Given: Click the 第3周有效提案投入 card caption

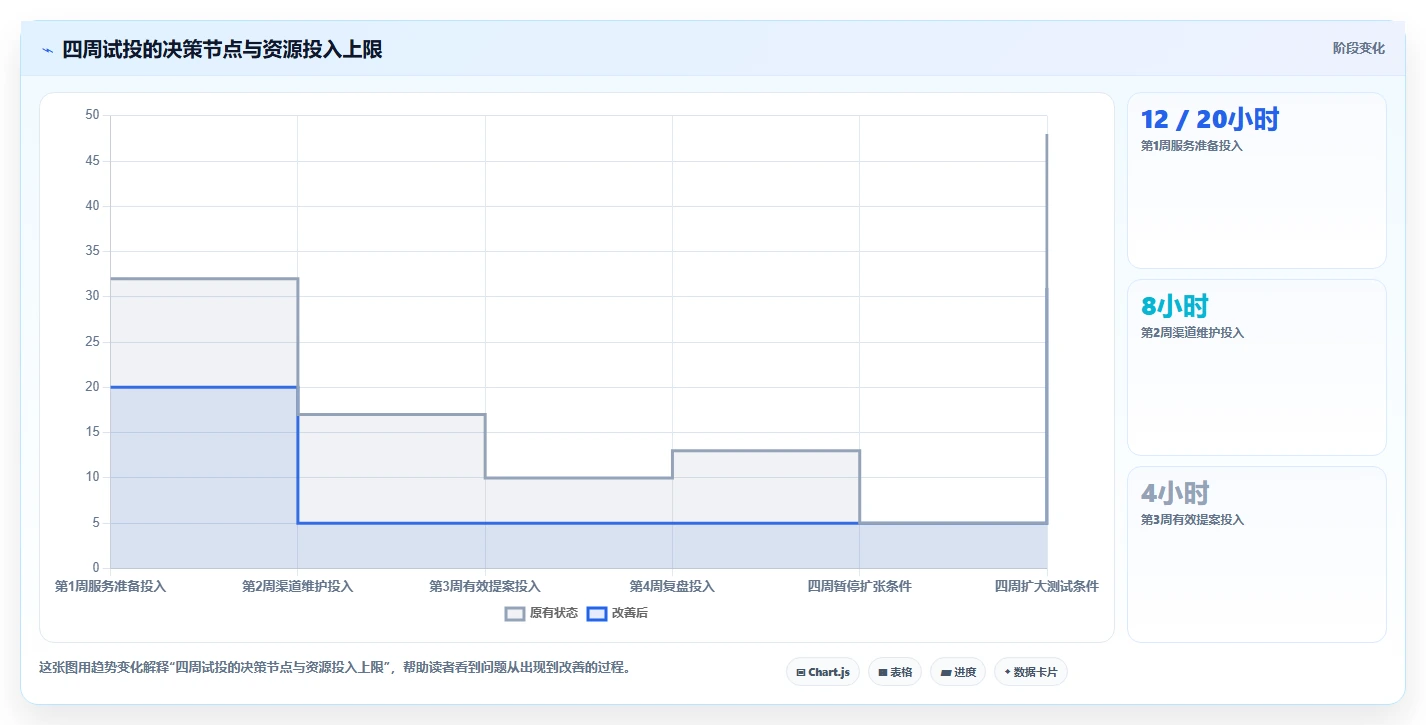Looking at the screenshot, I should [1192, 520].
